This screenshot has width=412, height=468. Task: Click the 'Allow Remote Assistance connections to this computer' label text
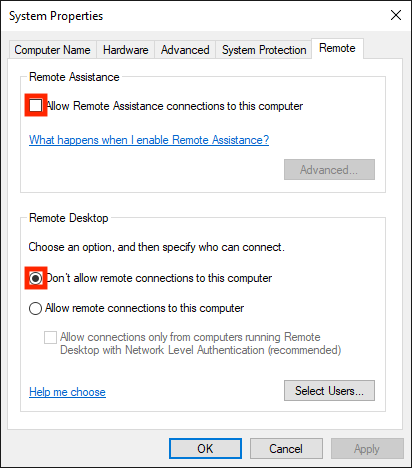[x=174, y=106]
